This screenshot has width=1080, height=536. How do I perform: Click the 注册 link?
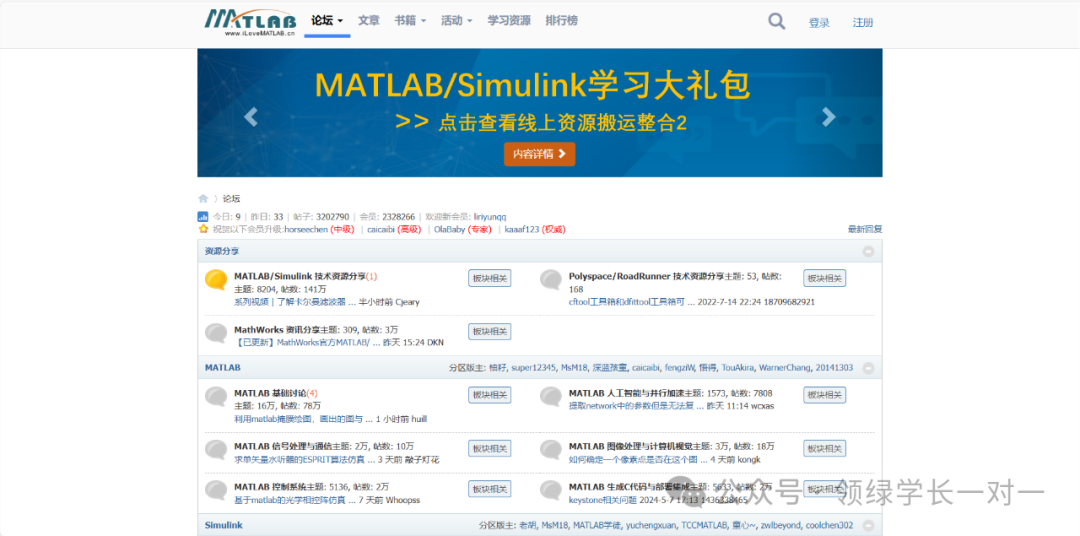pyautogui.click(x=863, y=23)
